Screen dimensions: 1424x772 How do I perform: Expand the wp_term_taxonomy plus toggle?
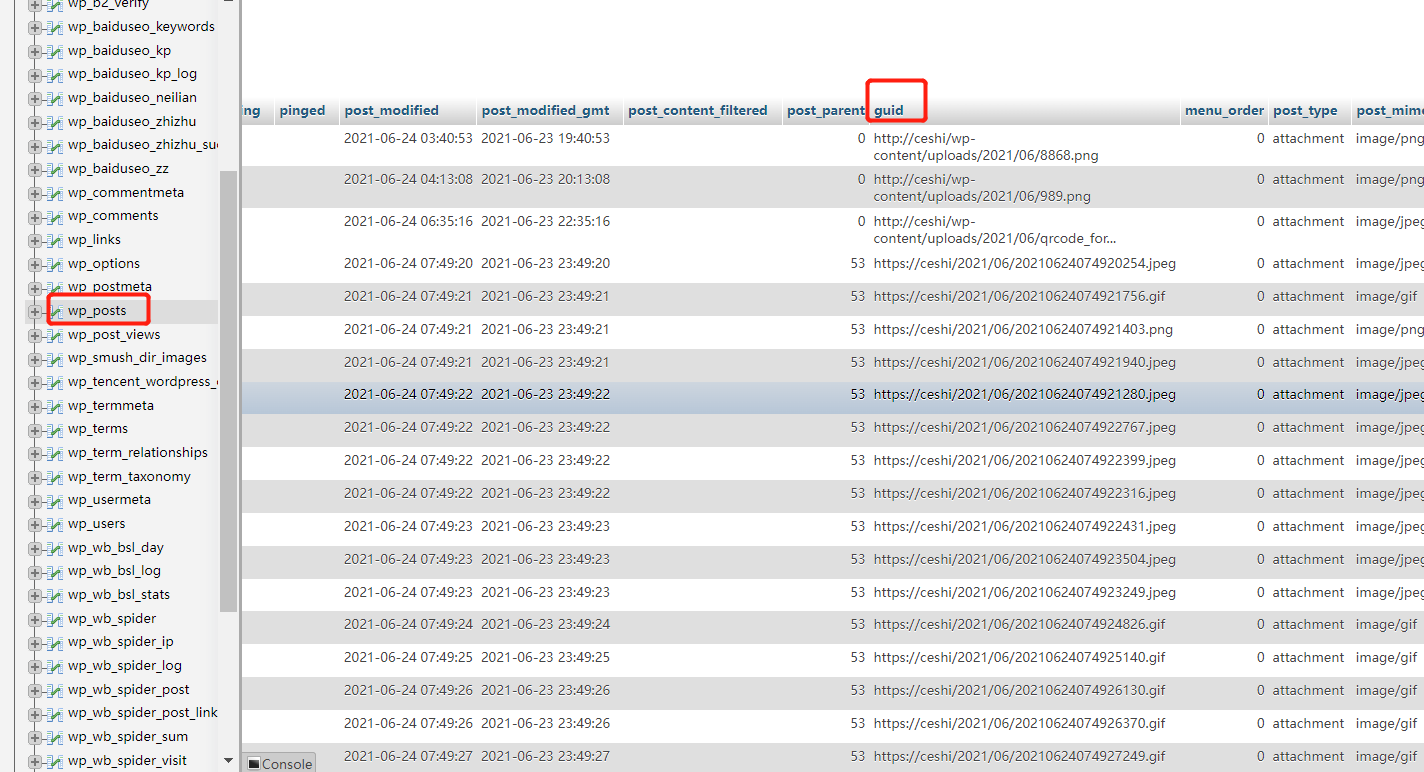[x=35, y=477]
